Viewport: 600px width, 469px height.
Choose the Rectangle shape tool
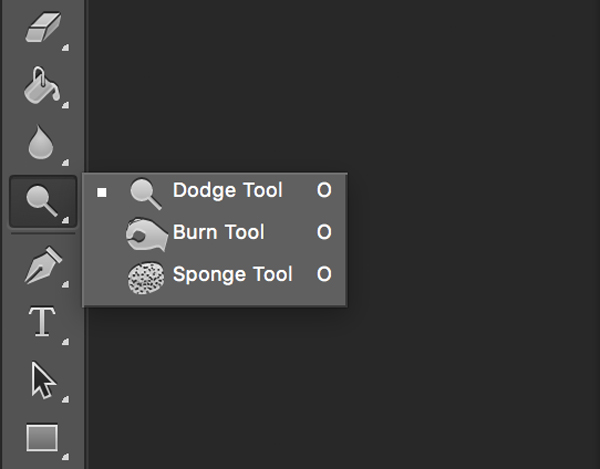(x=41, y=437)
